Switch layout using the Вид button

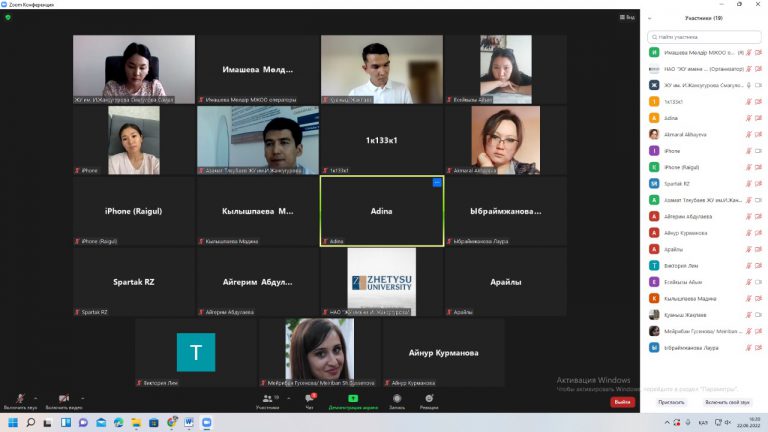(628, 17)
